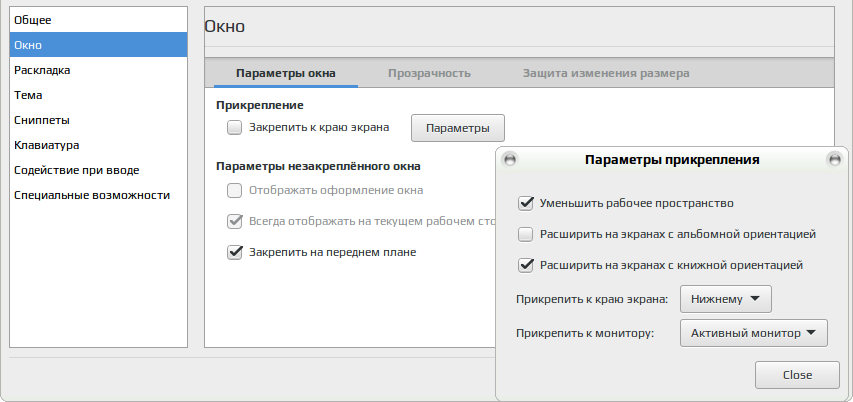The width and height of the screenshot is (853, 402).
Task: Open Специальные возможности category
Action: click(x=98, y=195)
